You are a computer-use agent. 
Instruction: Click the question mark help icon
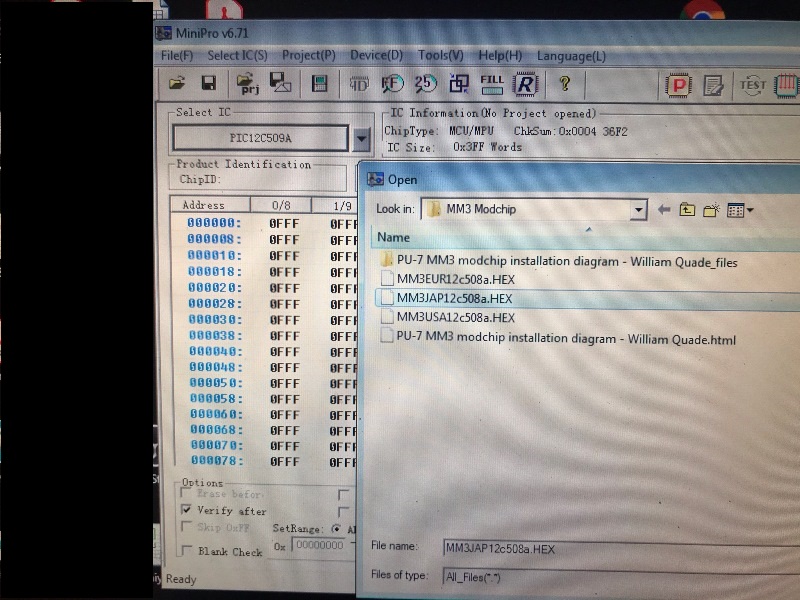565,84
